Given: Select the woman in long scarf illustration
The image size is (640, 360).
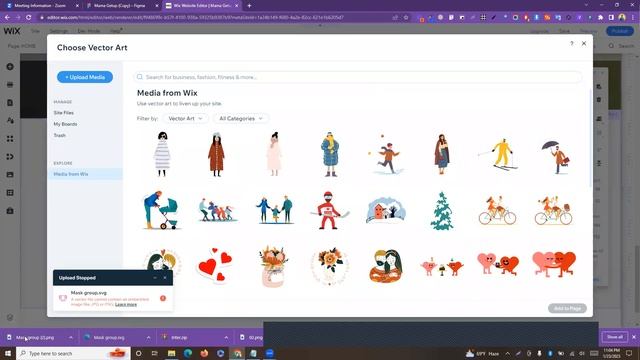Looking at the screenshot, I should click(442, 154).
